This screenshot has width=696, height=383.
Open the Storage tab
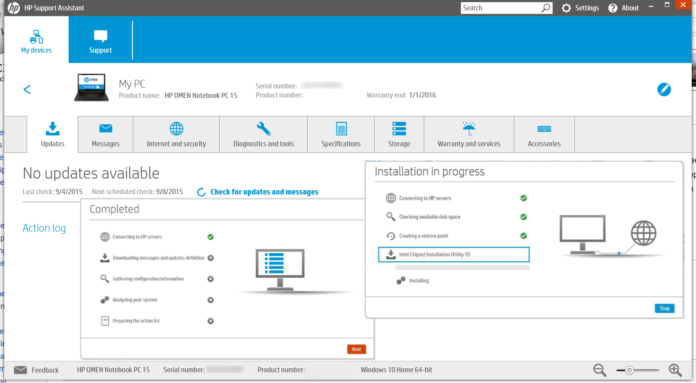tap(399, 134)
